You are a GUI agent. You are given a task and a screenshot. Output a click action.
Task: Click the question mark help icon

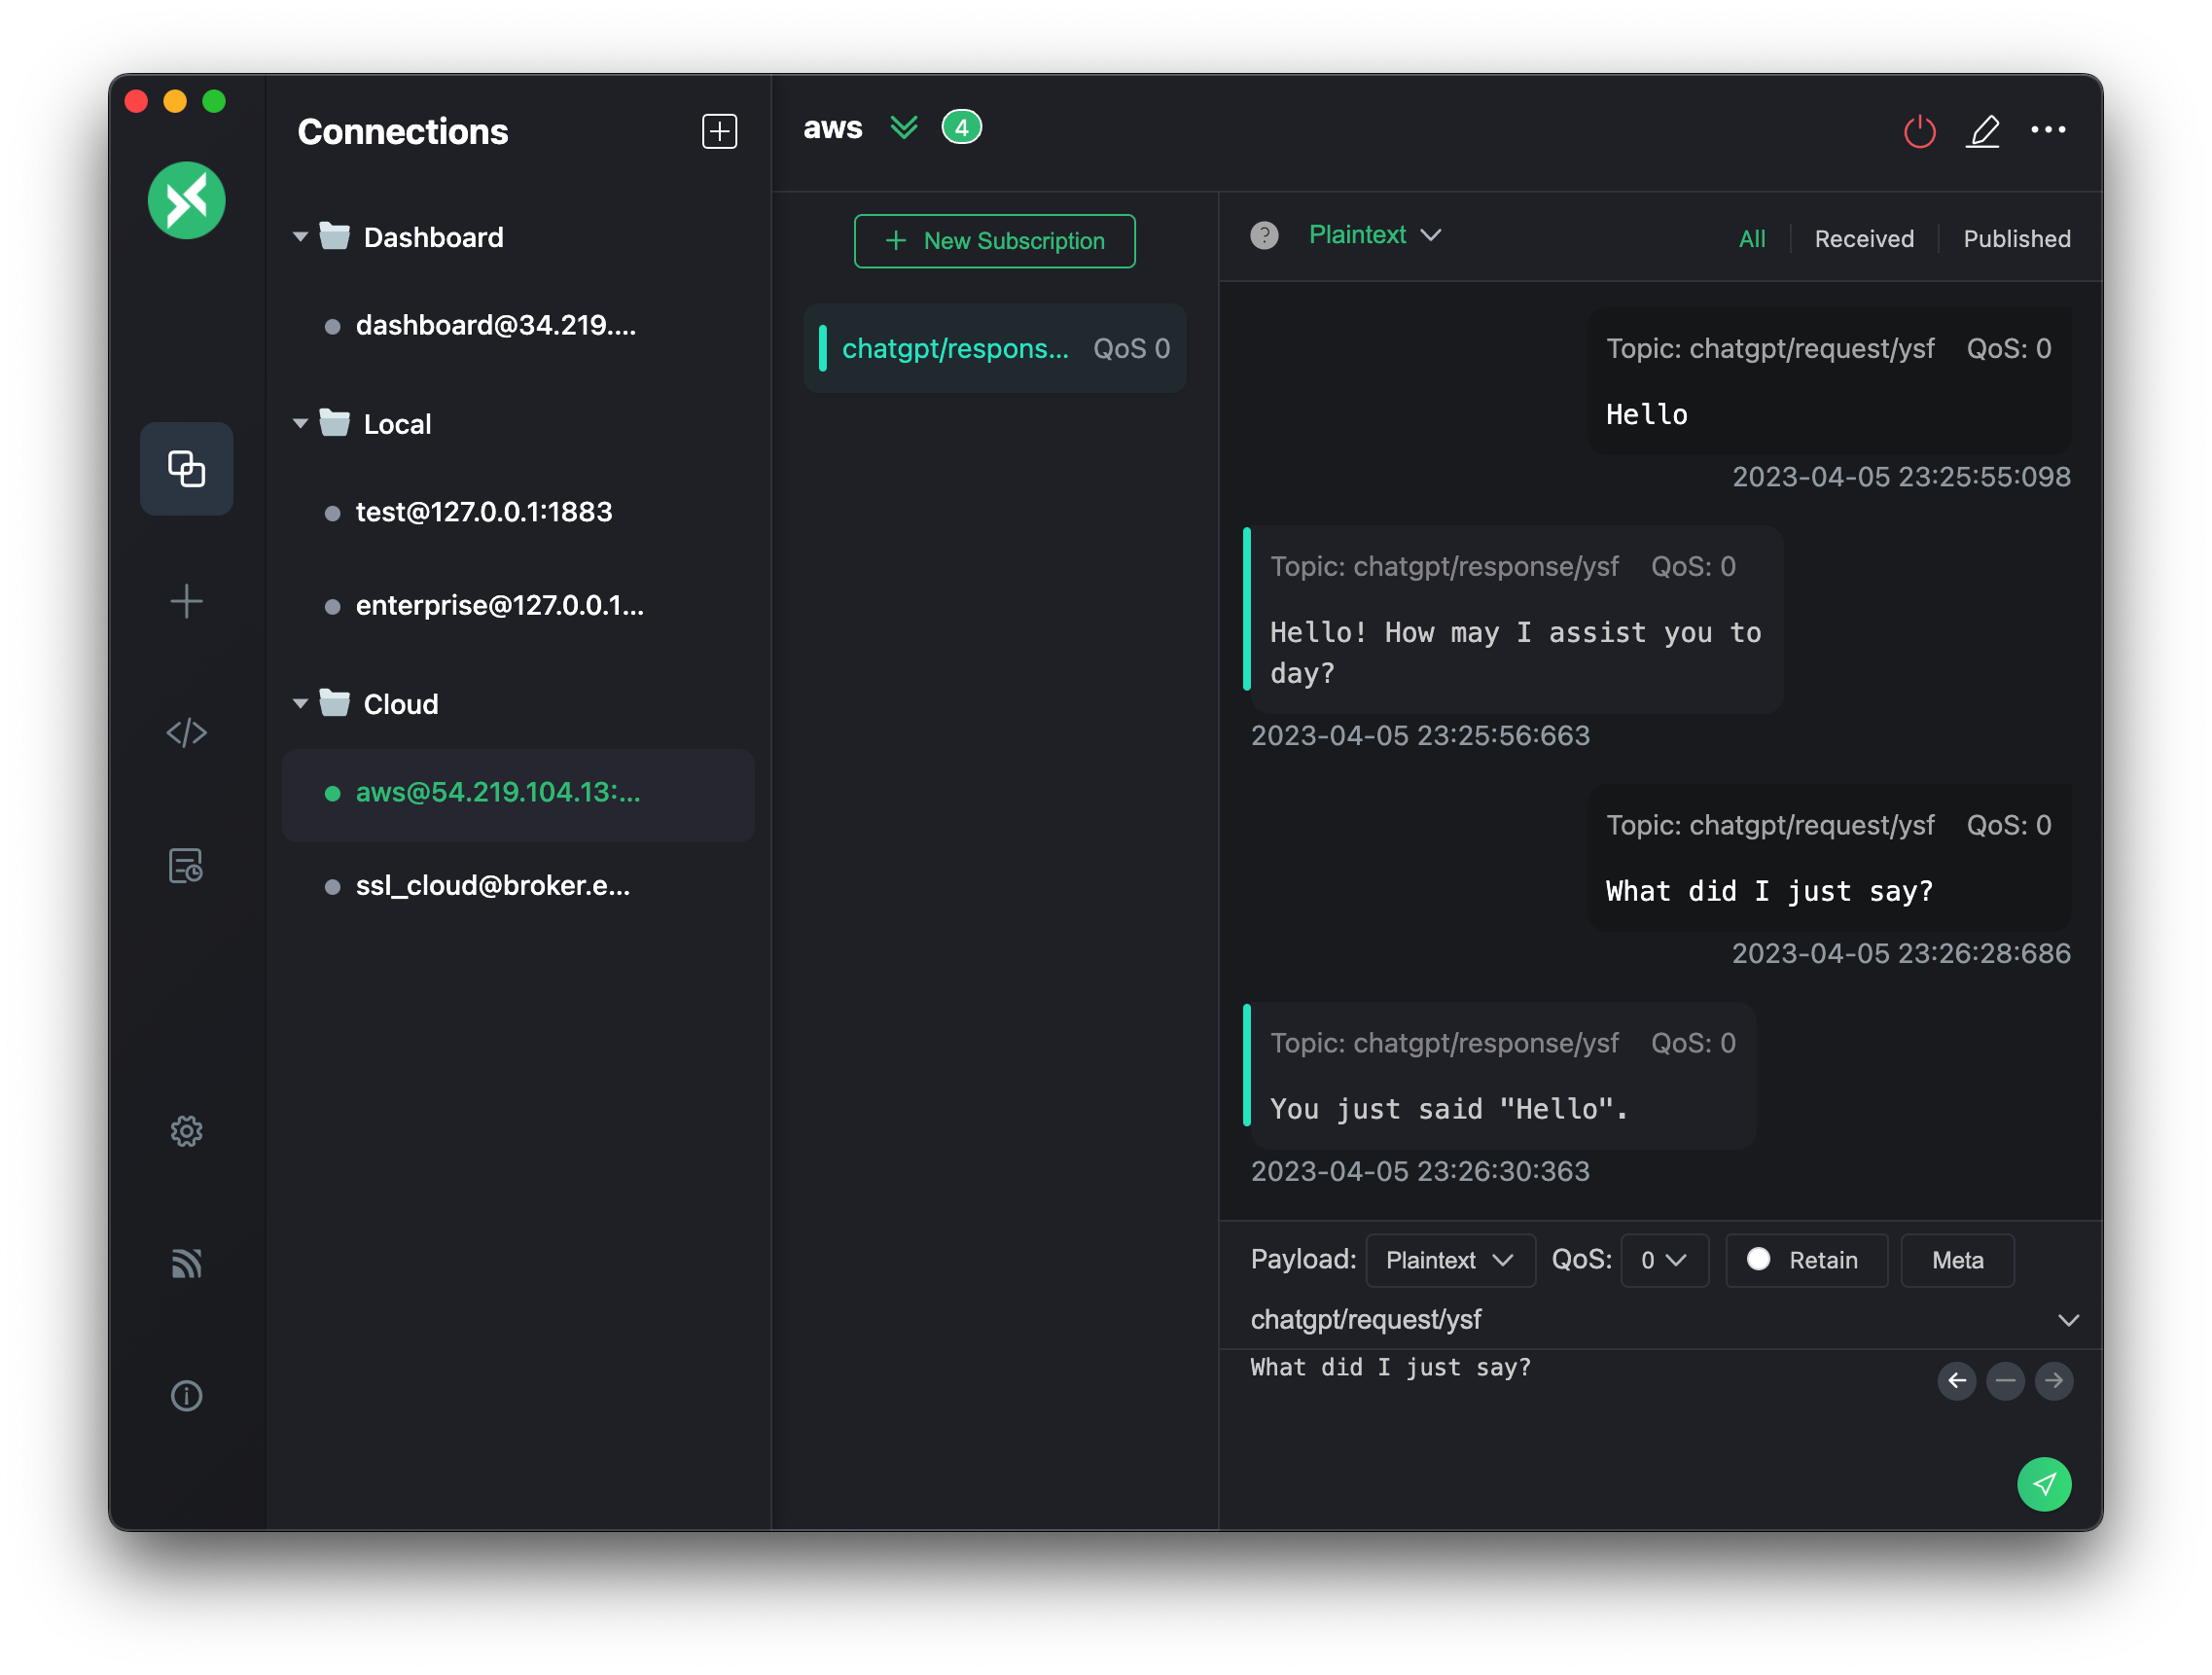[x=1264, y=236]
